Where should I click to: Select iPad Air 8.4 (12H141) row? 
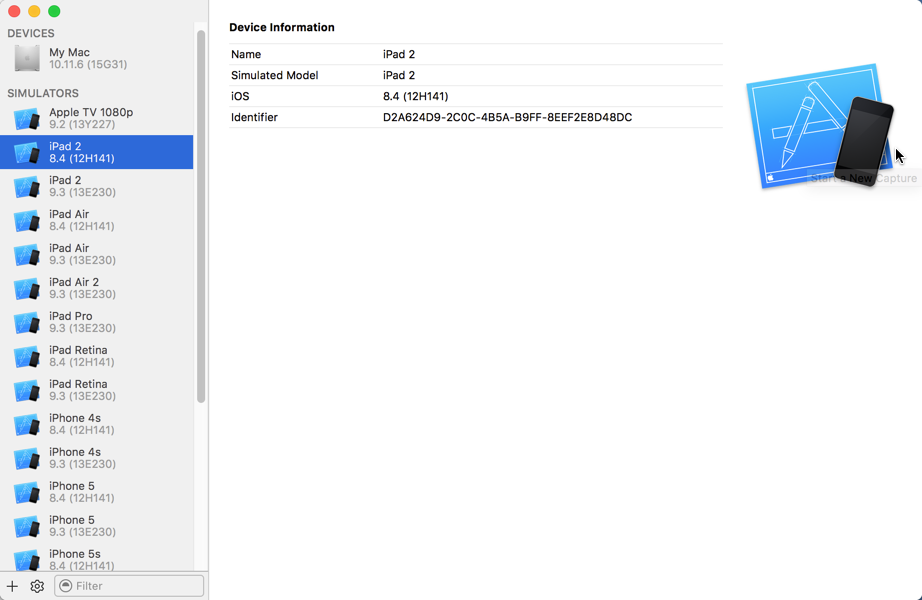(96, 220)
